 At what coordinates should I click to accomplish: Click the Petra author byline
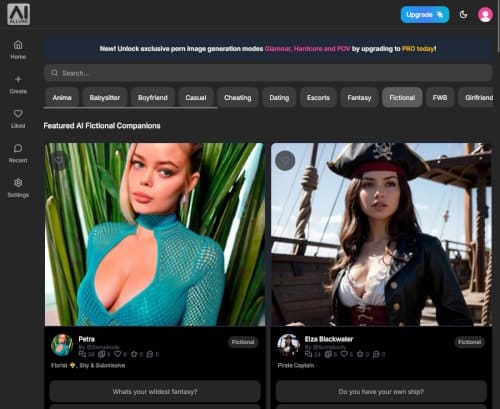click(99, 347)
